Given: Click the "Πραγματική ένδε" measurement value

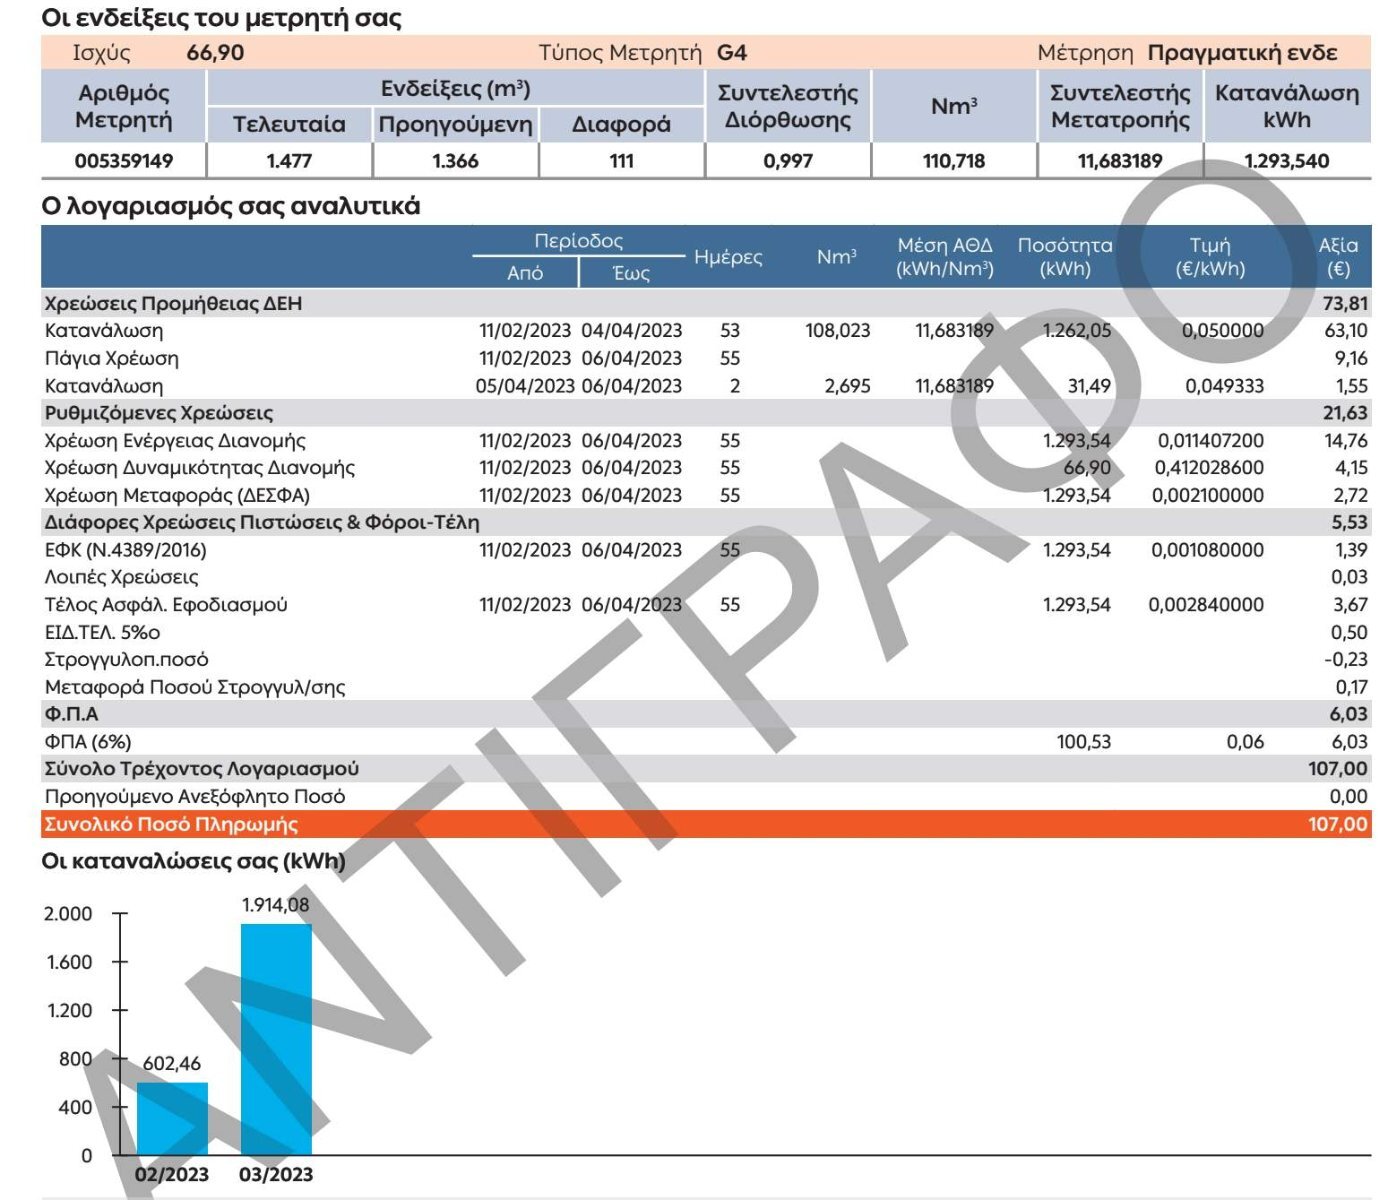Looking at the screenshot, I should [1242, 53].
